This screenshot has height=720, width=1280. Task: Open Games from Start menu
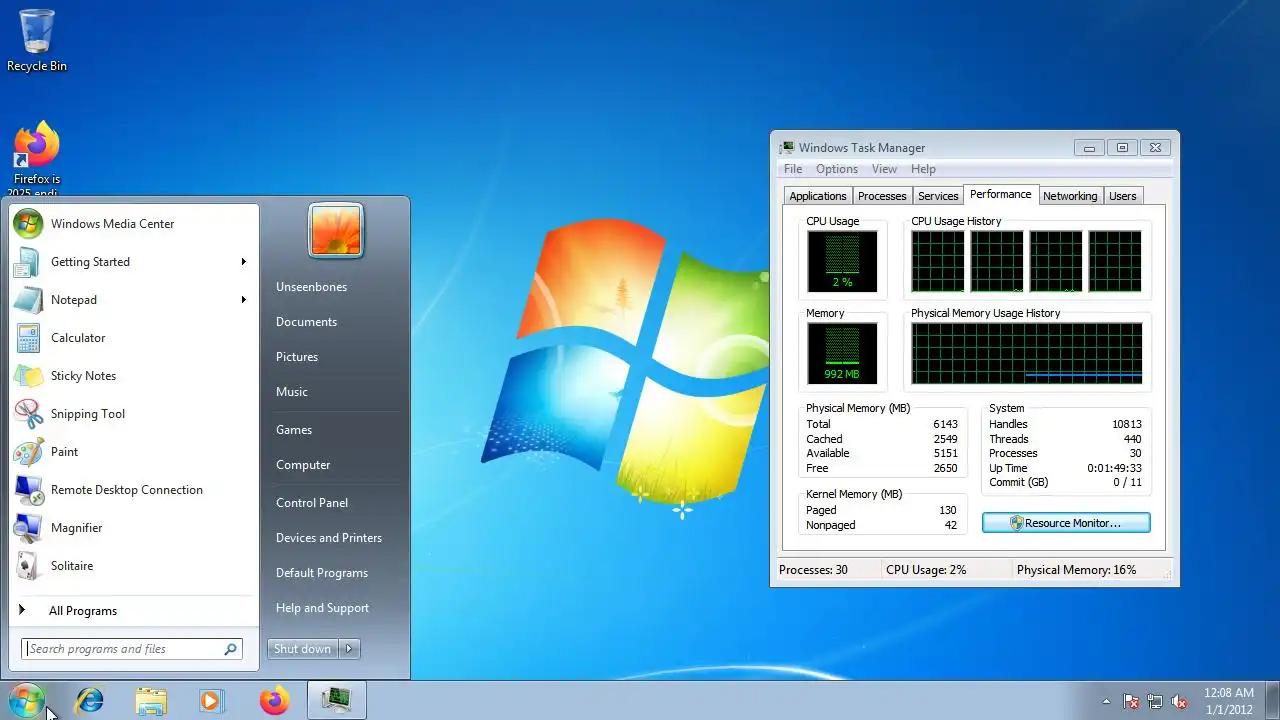(x=294, y=430)
